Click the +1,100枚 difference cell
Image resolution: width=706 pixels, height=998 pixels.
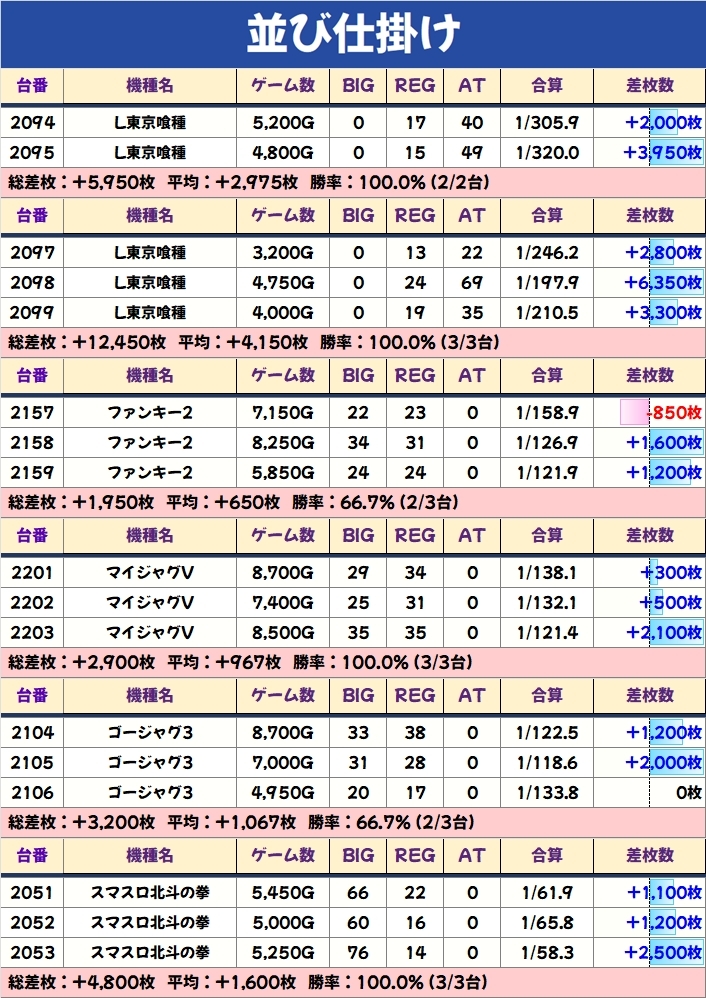(649, 893)
